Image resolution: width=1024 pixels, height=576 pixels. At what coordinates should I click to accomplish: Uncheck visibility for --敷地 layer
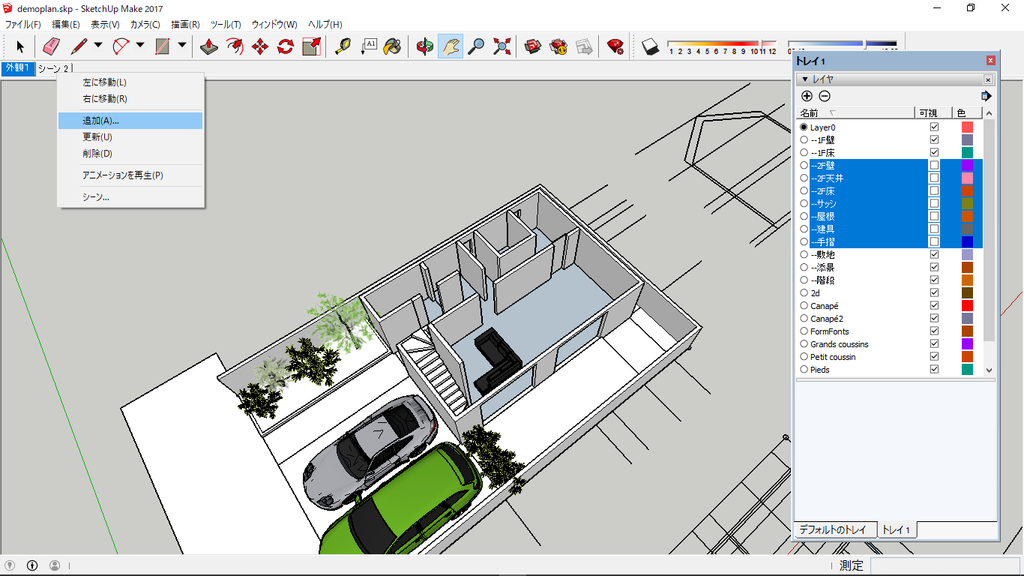[935, 255]
